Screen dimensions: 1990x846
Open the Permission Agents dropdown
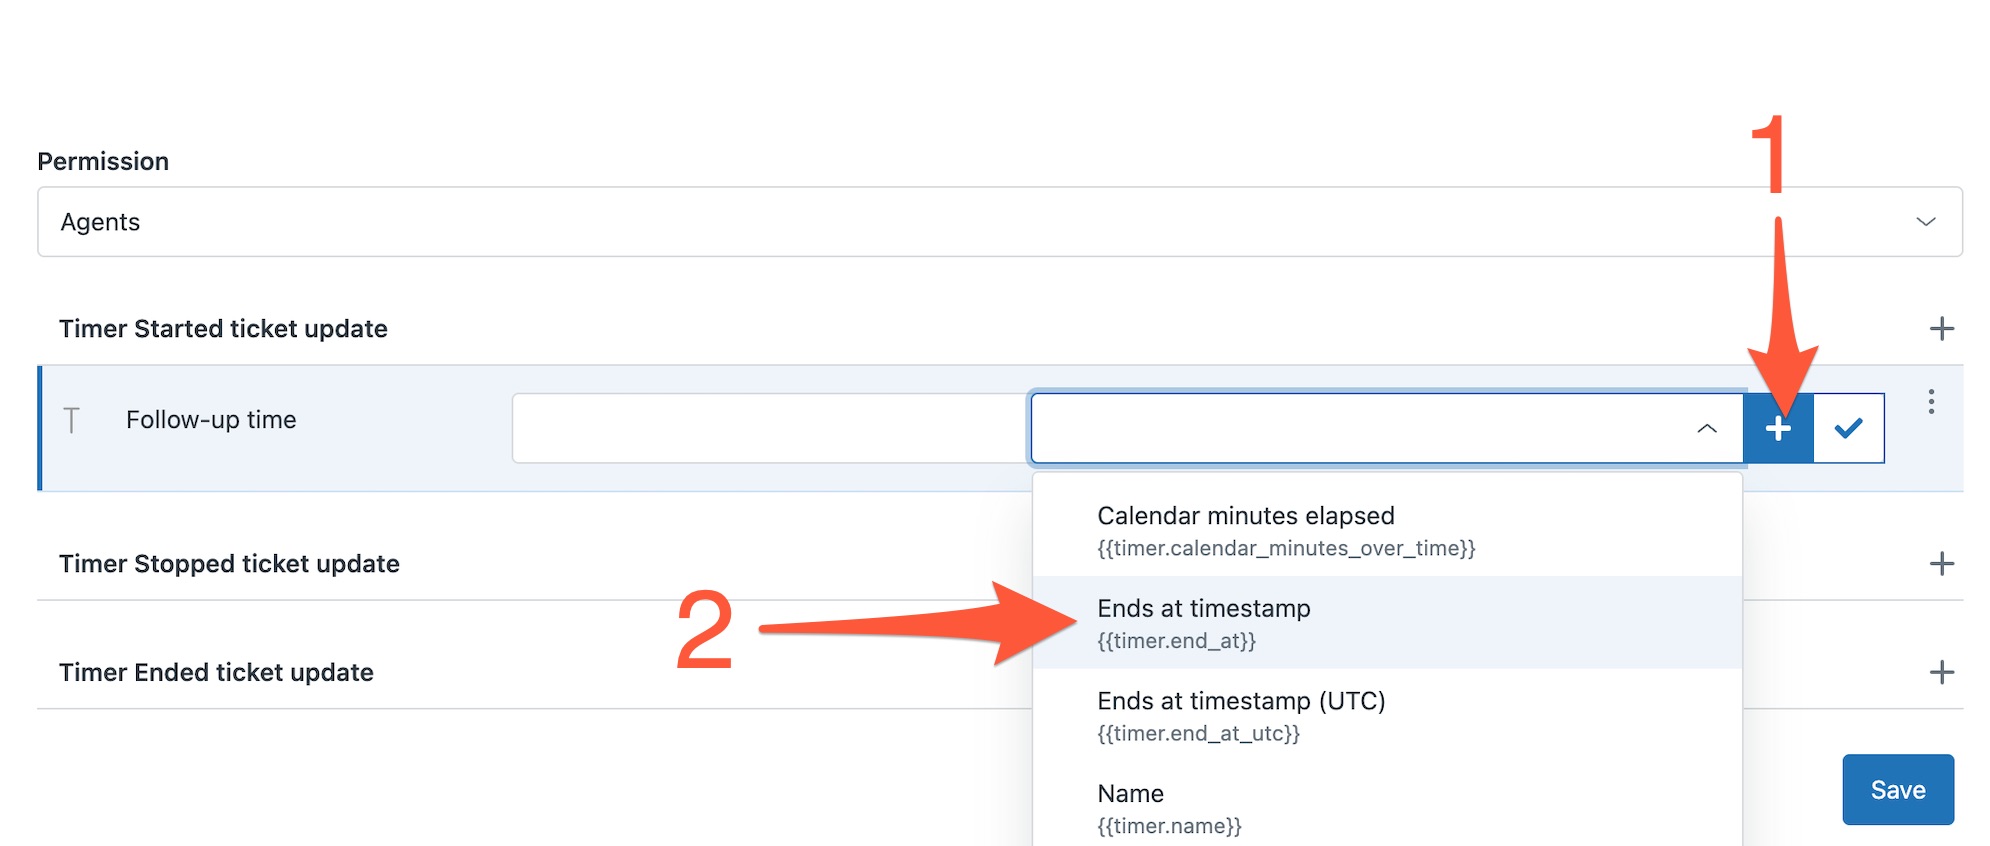(1000, 222)
